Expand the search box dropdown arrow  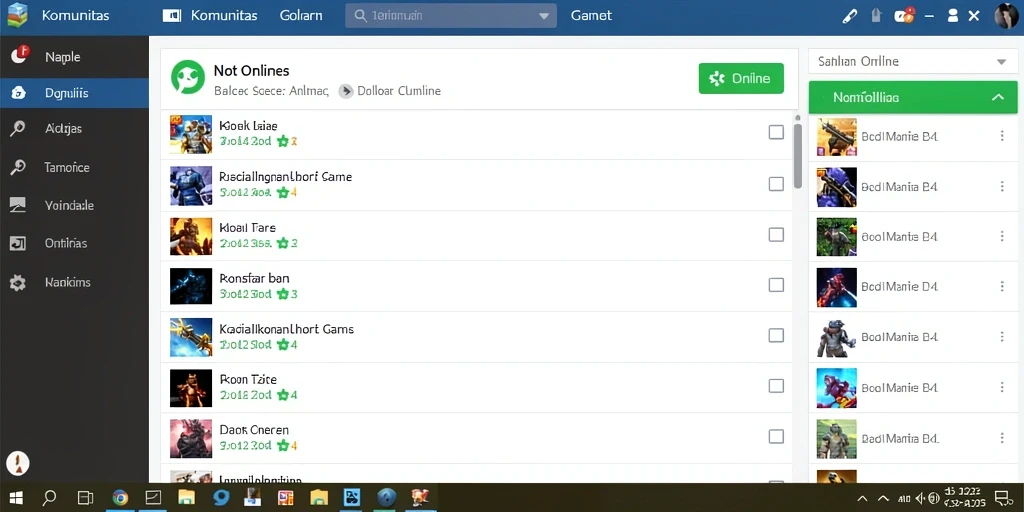(543, 16)
